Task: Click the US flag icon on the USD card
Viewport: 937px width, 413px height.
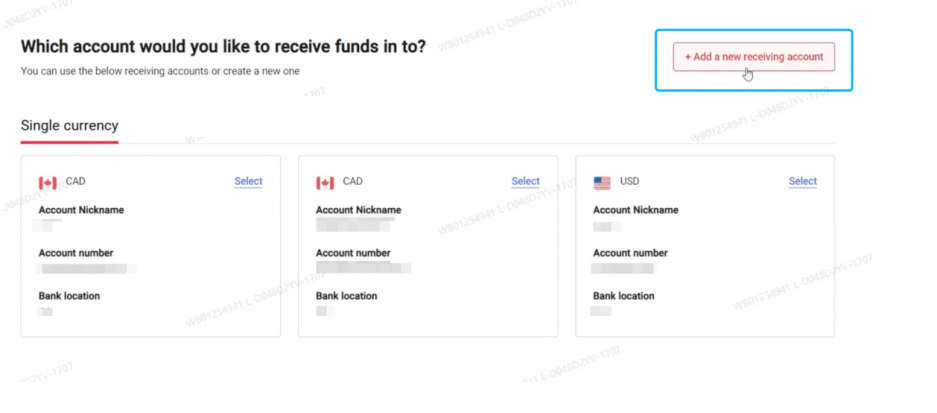Action: (x=602, y=182)
